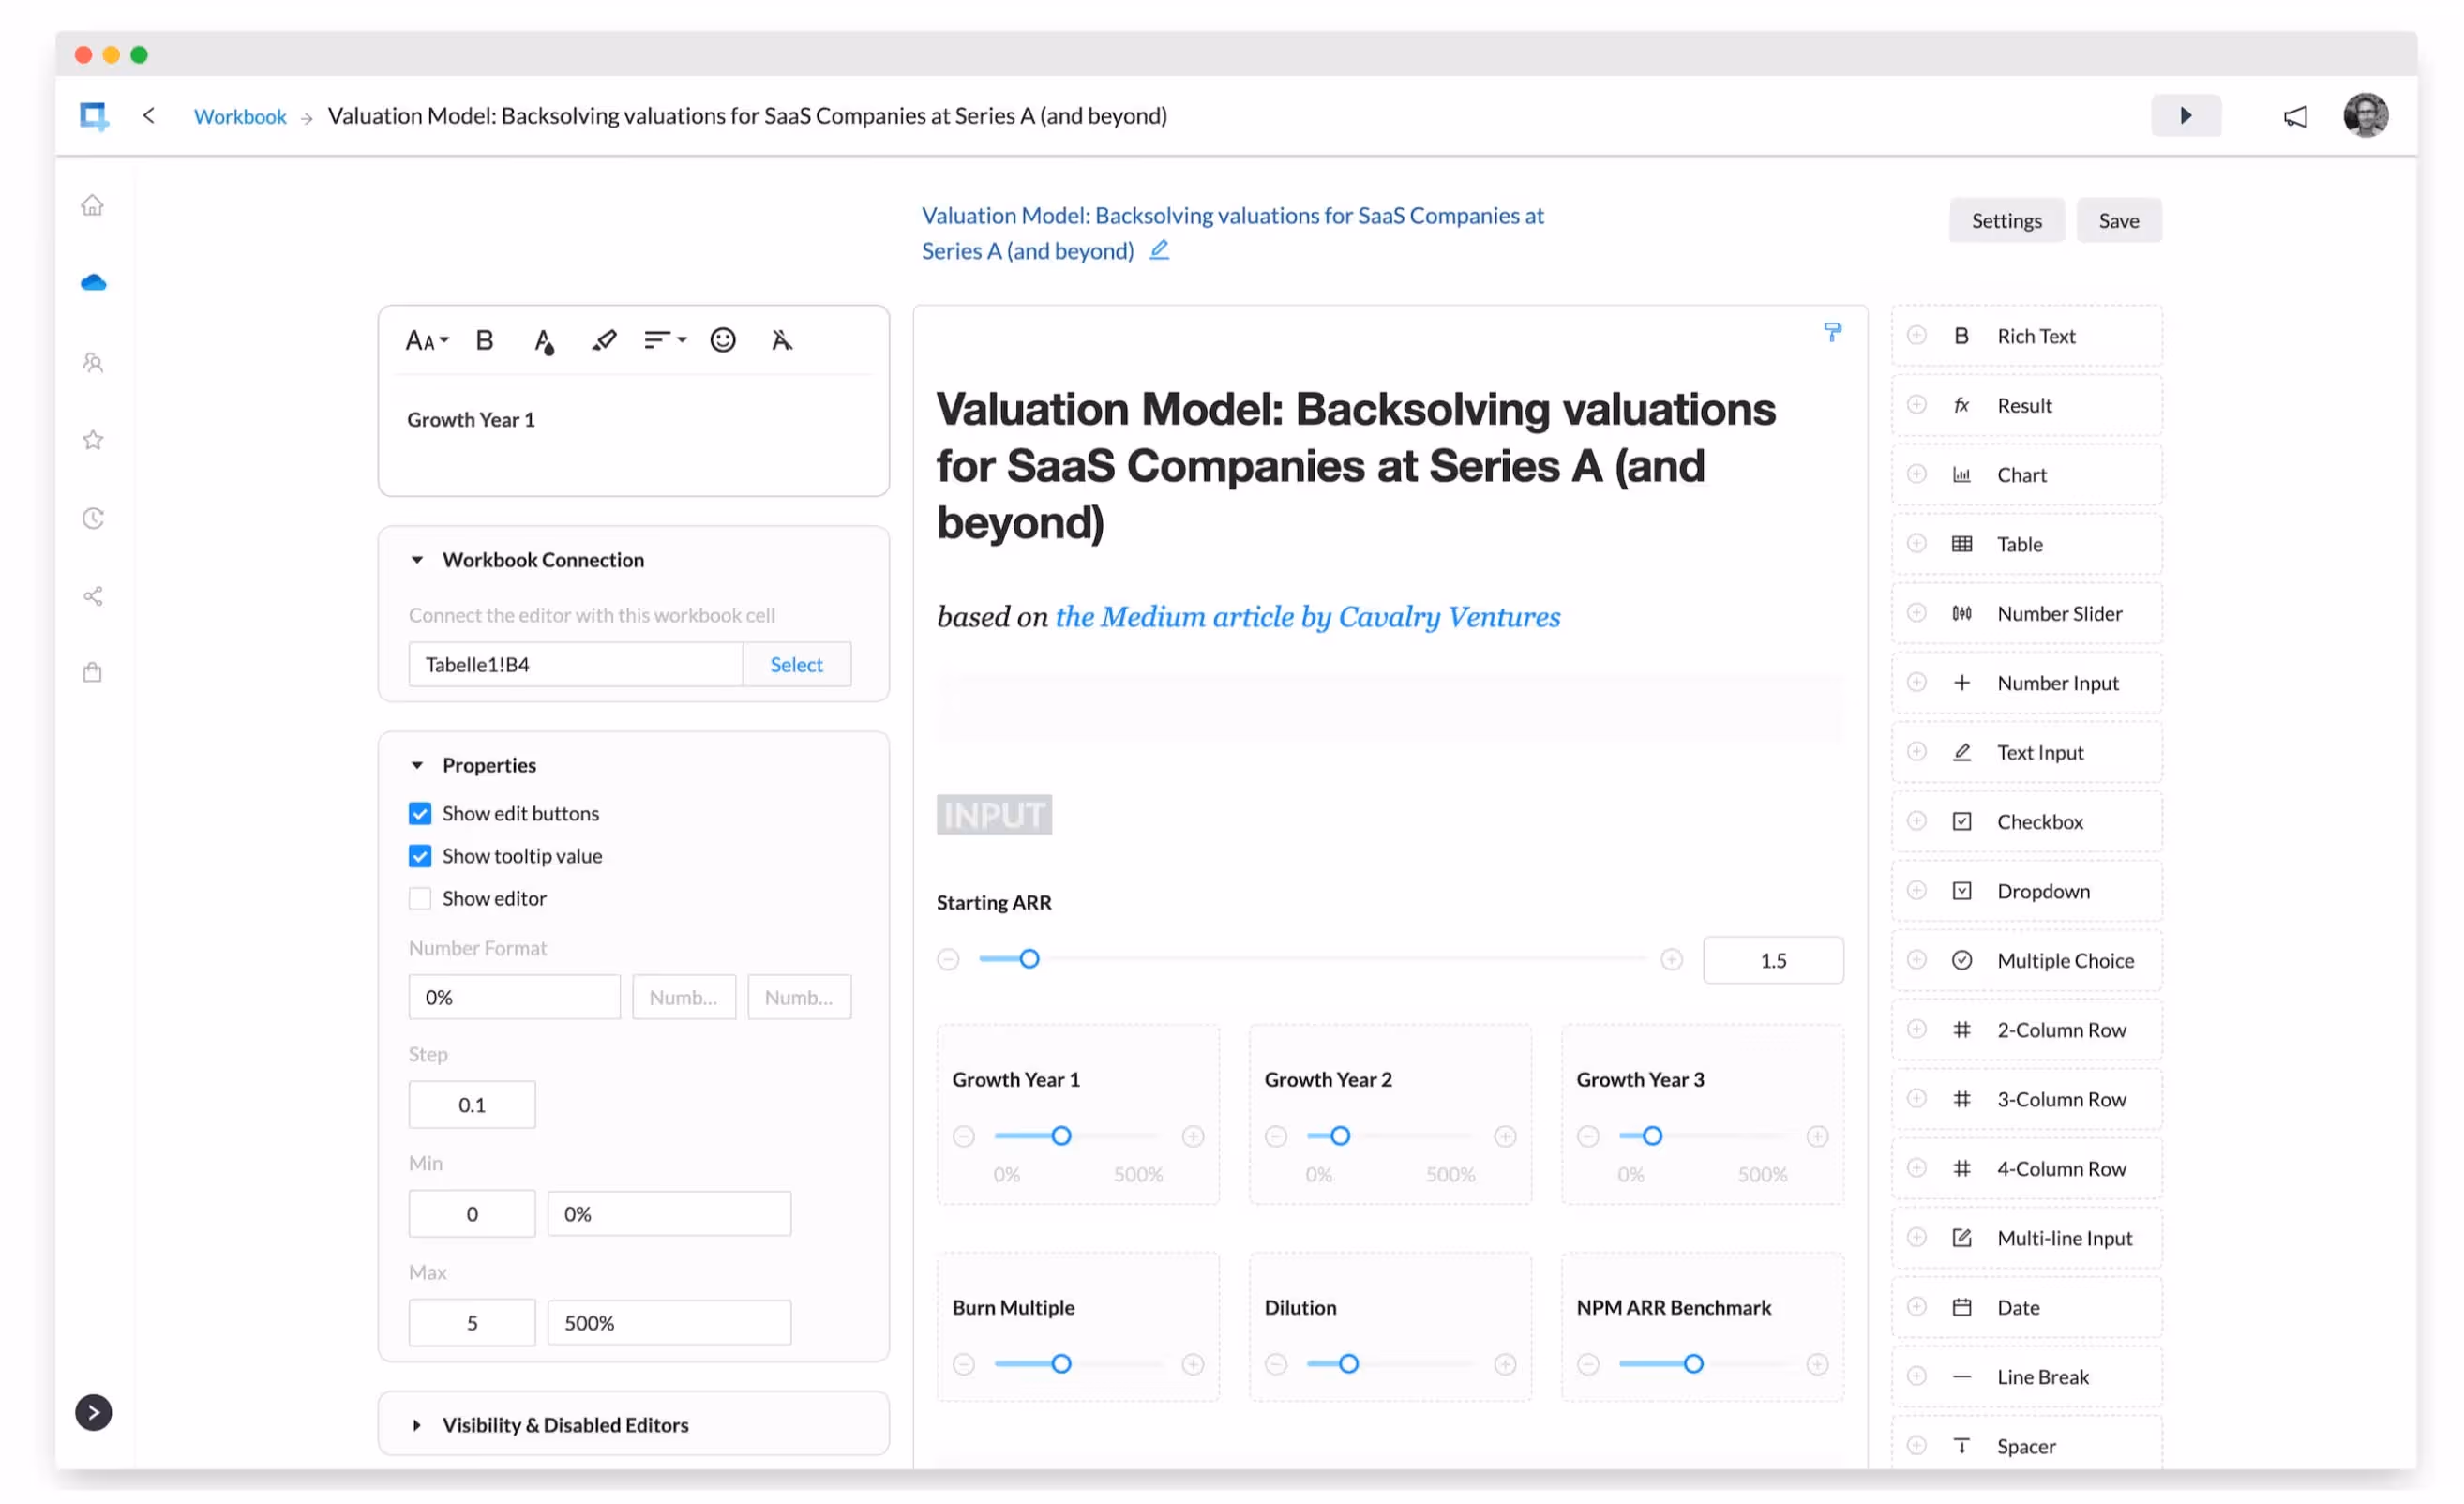Collapse the Workbook Connection section
The image size is (2464, 1504).
point(417,560)
